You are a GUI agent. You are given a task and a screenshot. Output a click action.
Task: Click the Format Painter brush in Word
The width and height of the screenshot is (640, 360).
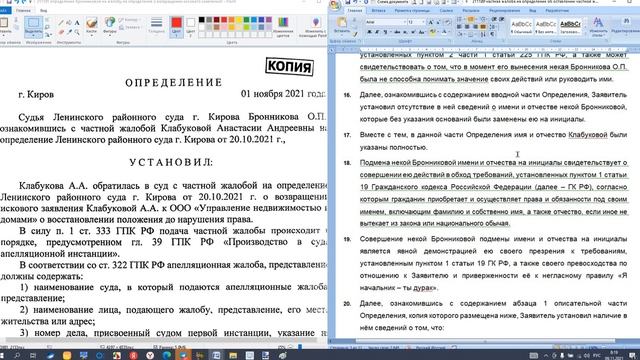(x=355, y=34)
